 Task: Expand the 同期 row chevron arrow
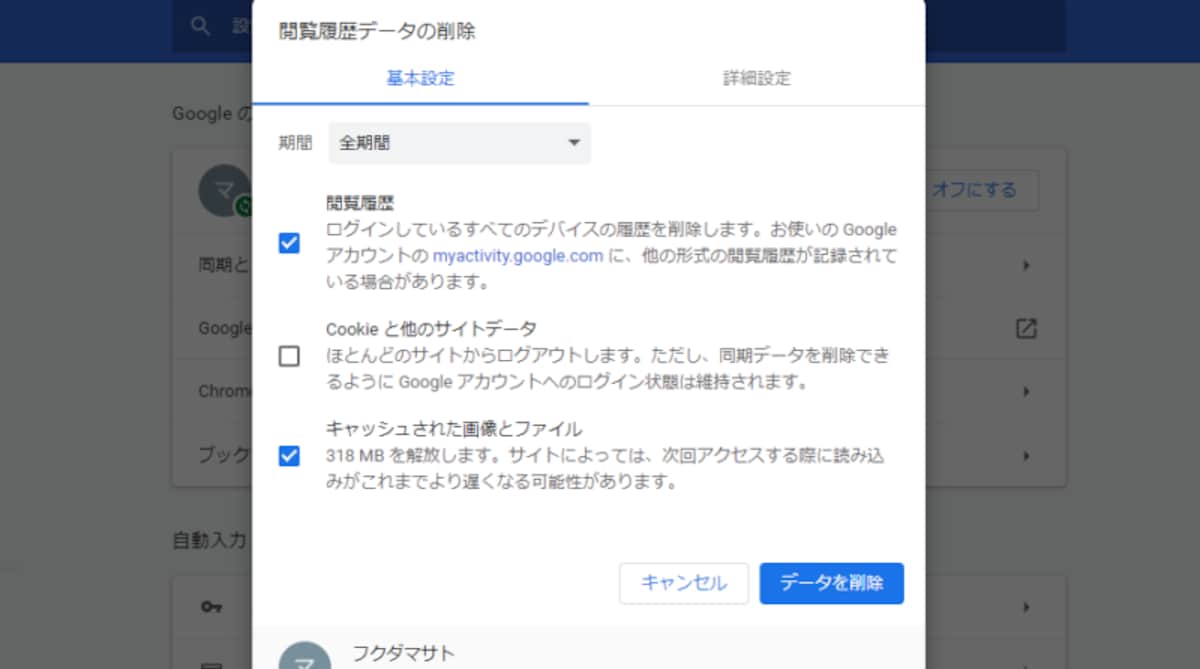(x=1026, y=266)
